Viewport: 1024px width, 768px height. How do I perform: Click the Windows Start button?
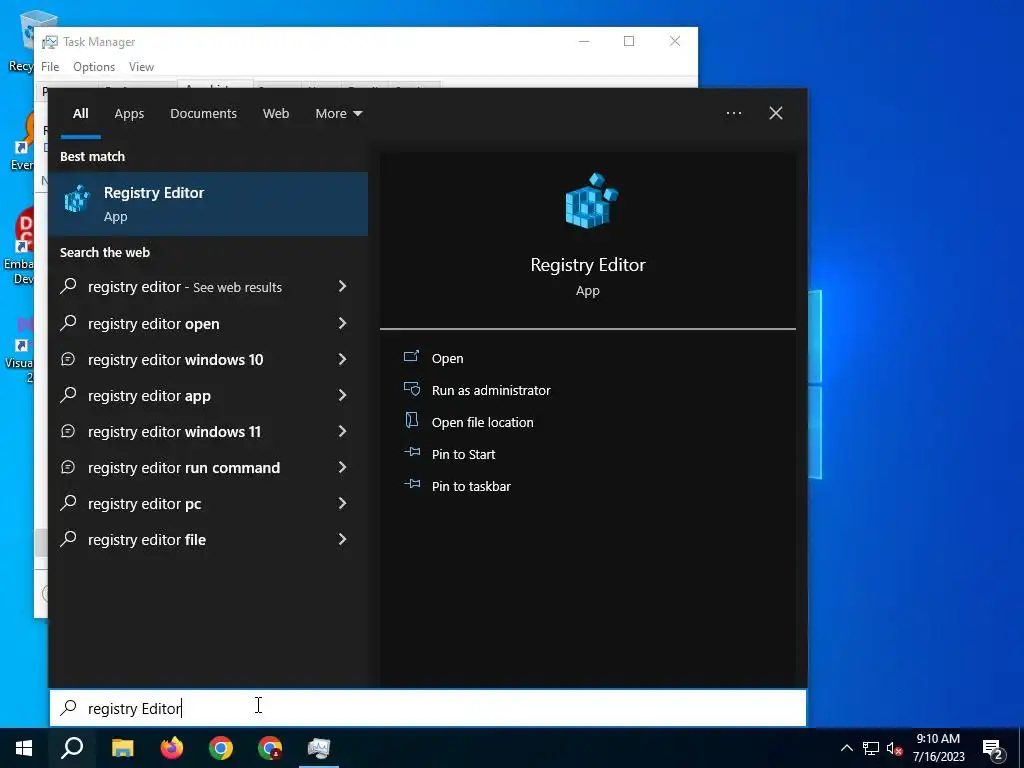click(x=24, y=748)
